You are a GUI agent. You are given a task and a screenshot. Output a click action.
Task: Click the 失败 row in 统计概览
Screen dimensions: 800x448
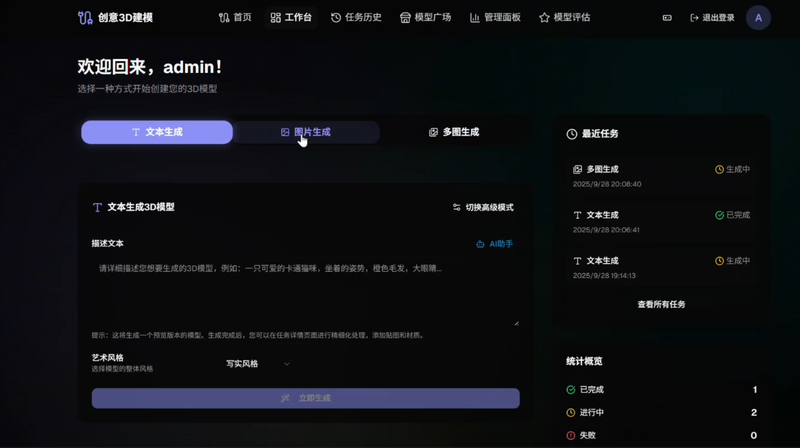coord(661,435)
